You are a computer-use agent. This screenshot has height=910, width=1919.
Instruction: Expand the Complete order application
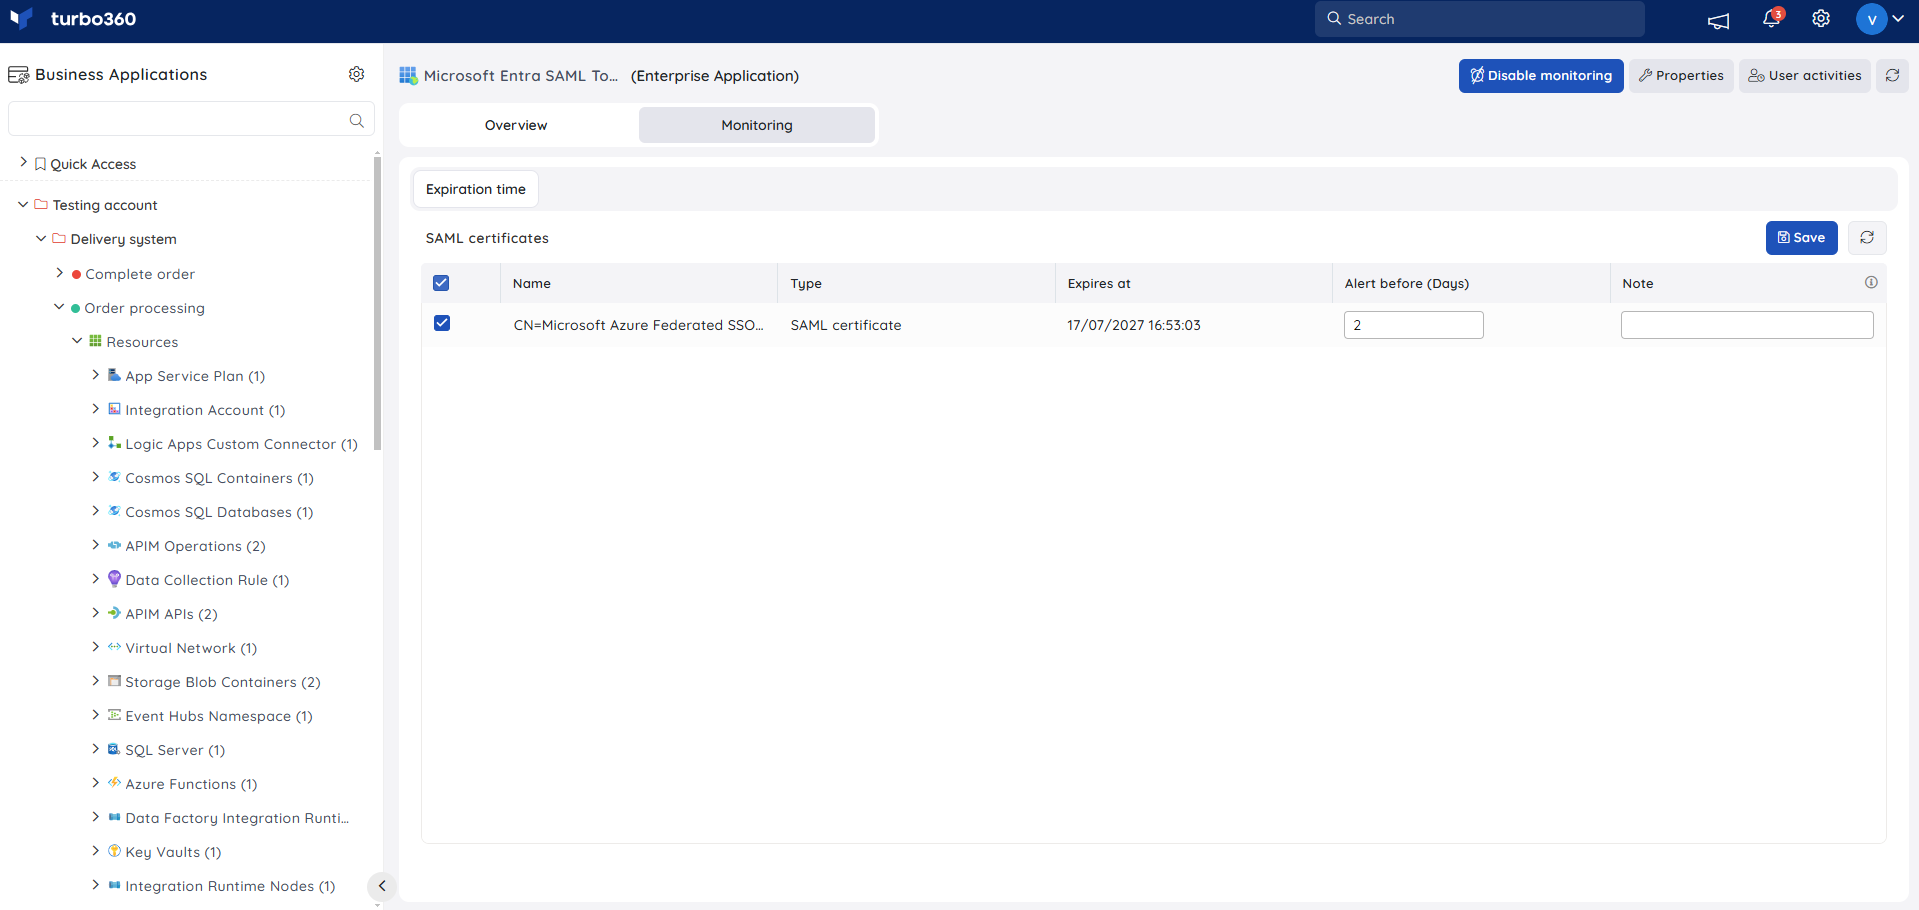59,272
